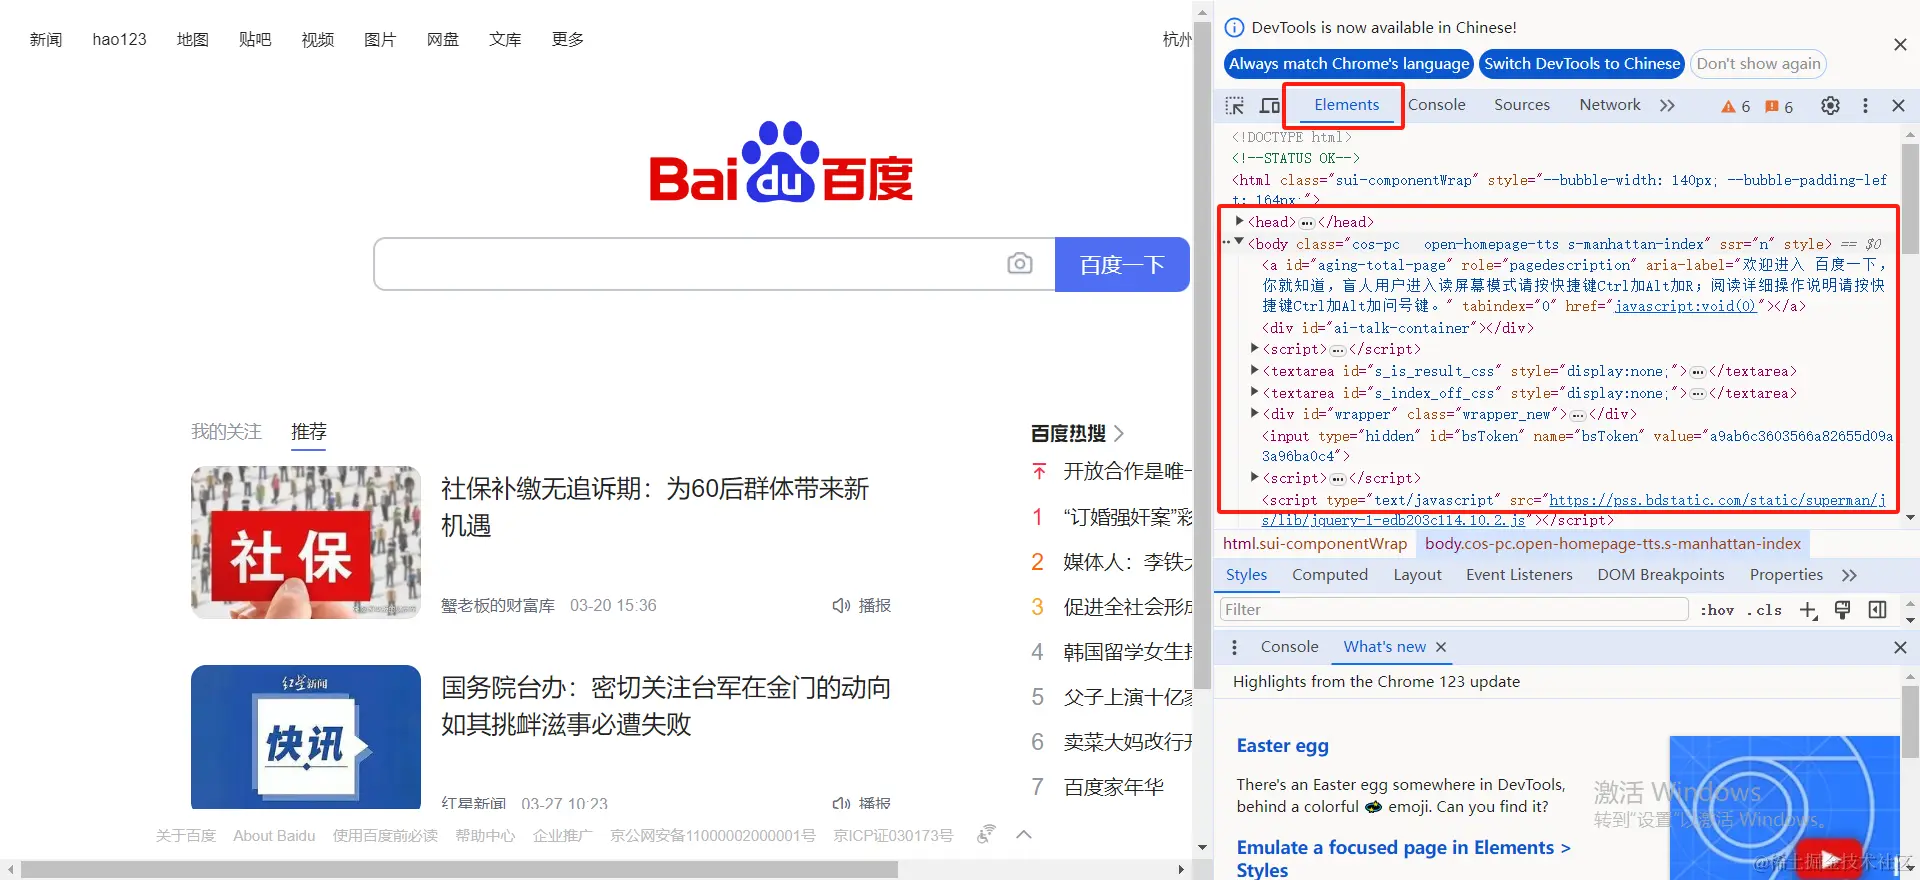Select the Computed tab
The image size is (1920, 880).
click(x=1329, y=575)
